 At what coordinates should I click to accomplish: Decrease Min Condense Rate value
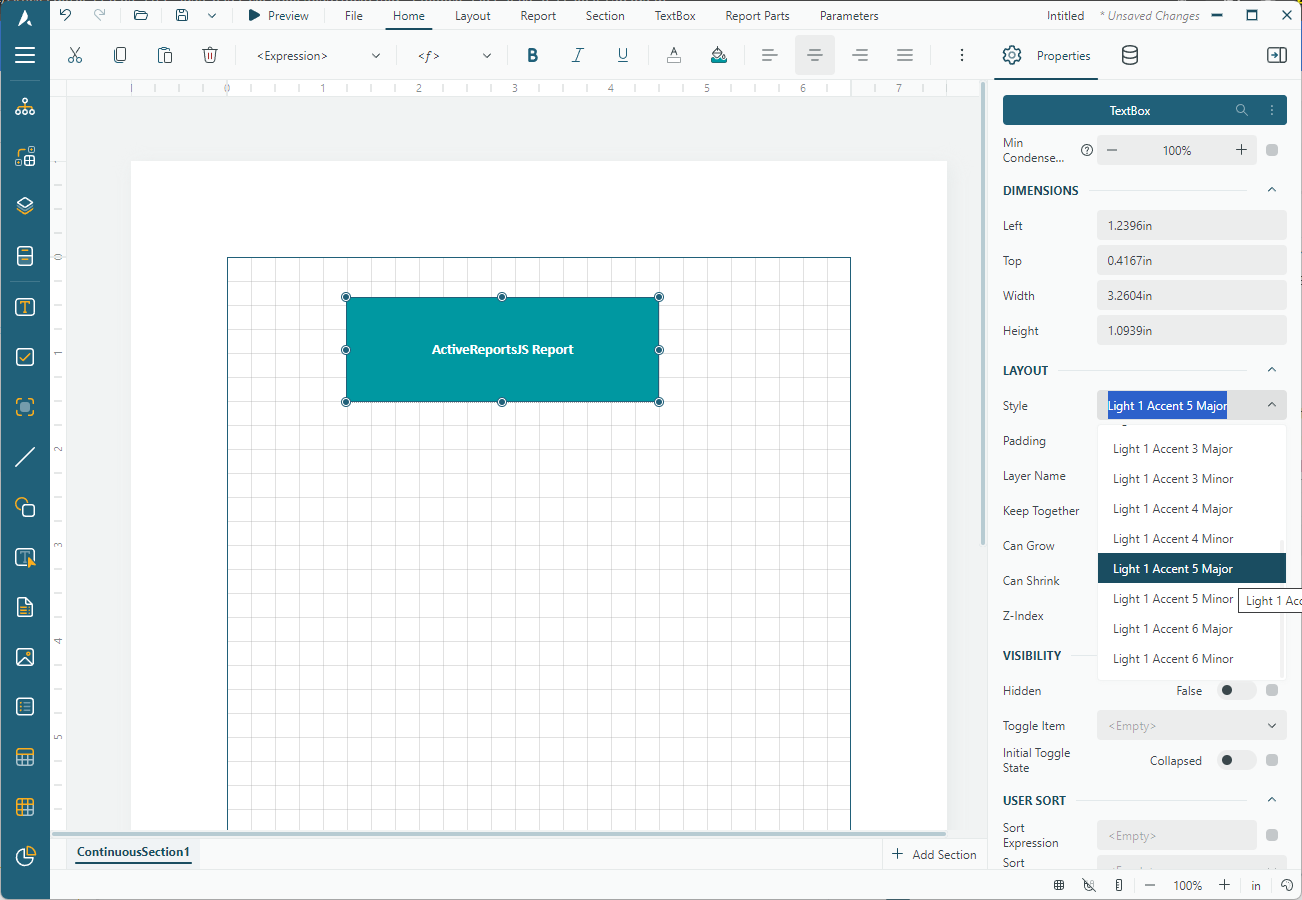click(x=1112, y=150)
